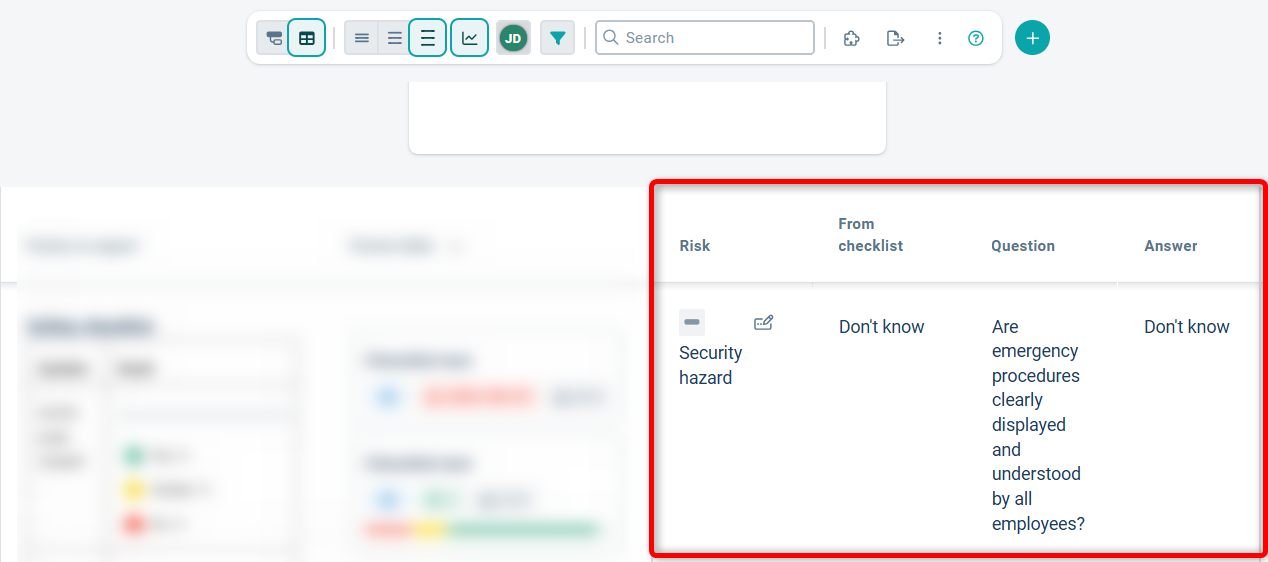
Task: Click into the Search field
Action: click(705, 38)
